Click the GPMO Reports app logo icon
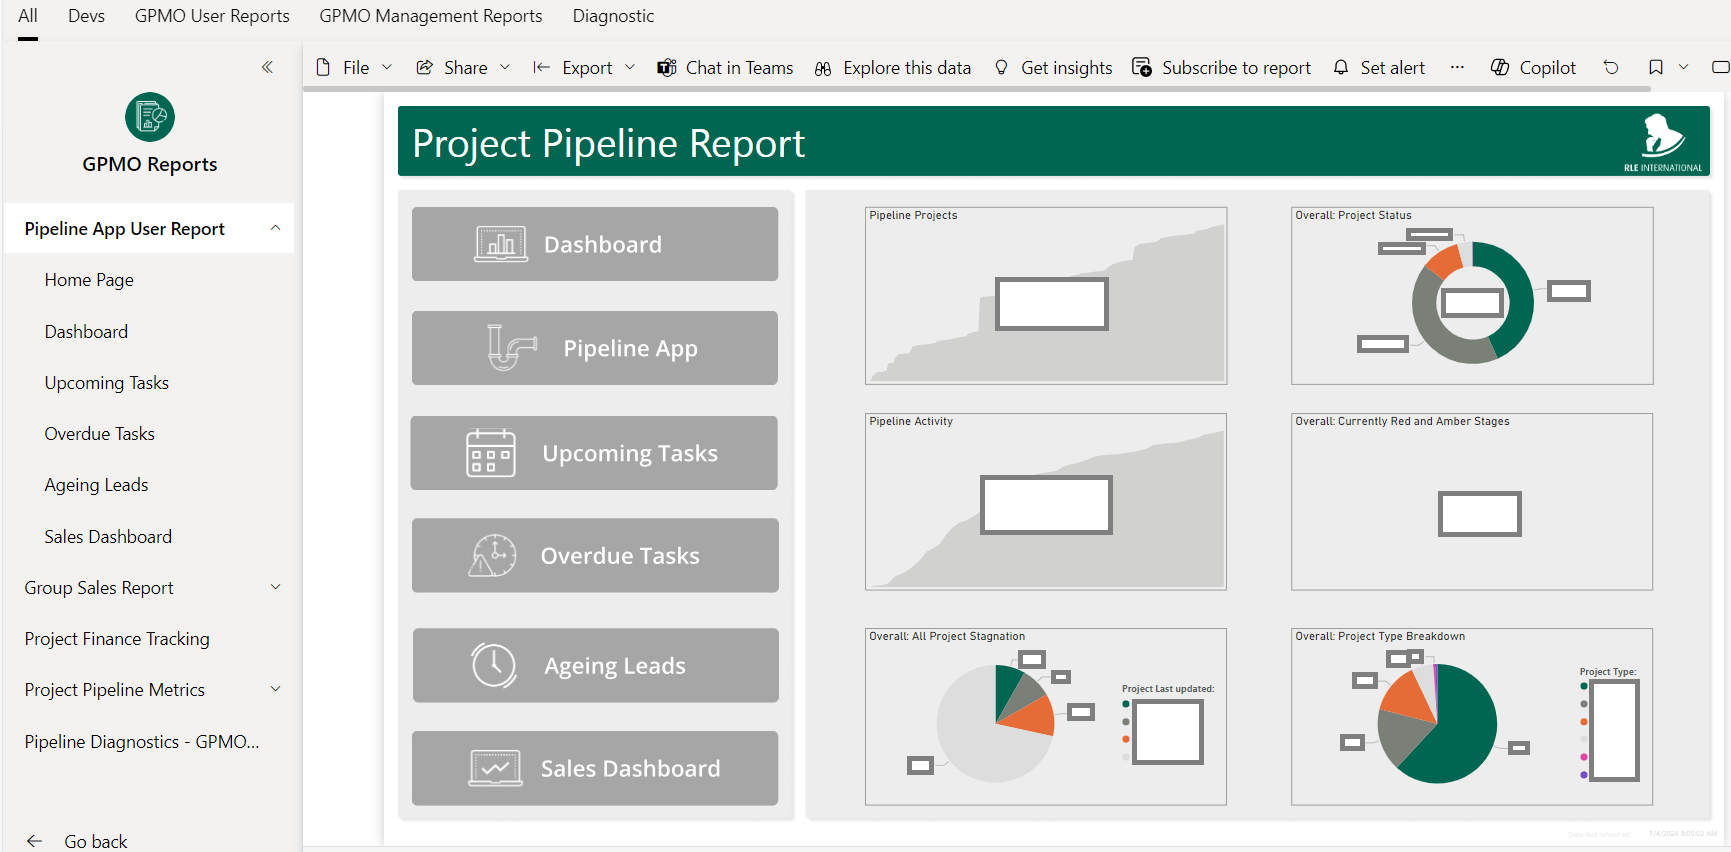The width and height of the screenshot is (1731, 852). click(150, 117)
